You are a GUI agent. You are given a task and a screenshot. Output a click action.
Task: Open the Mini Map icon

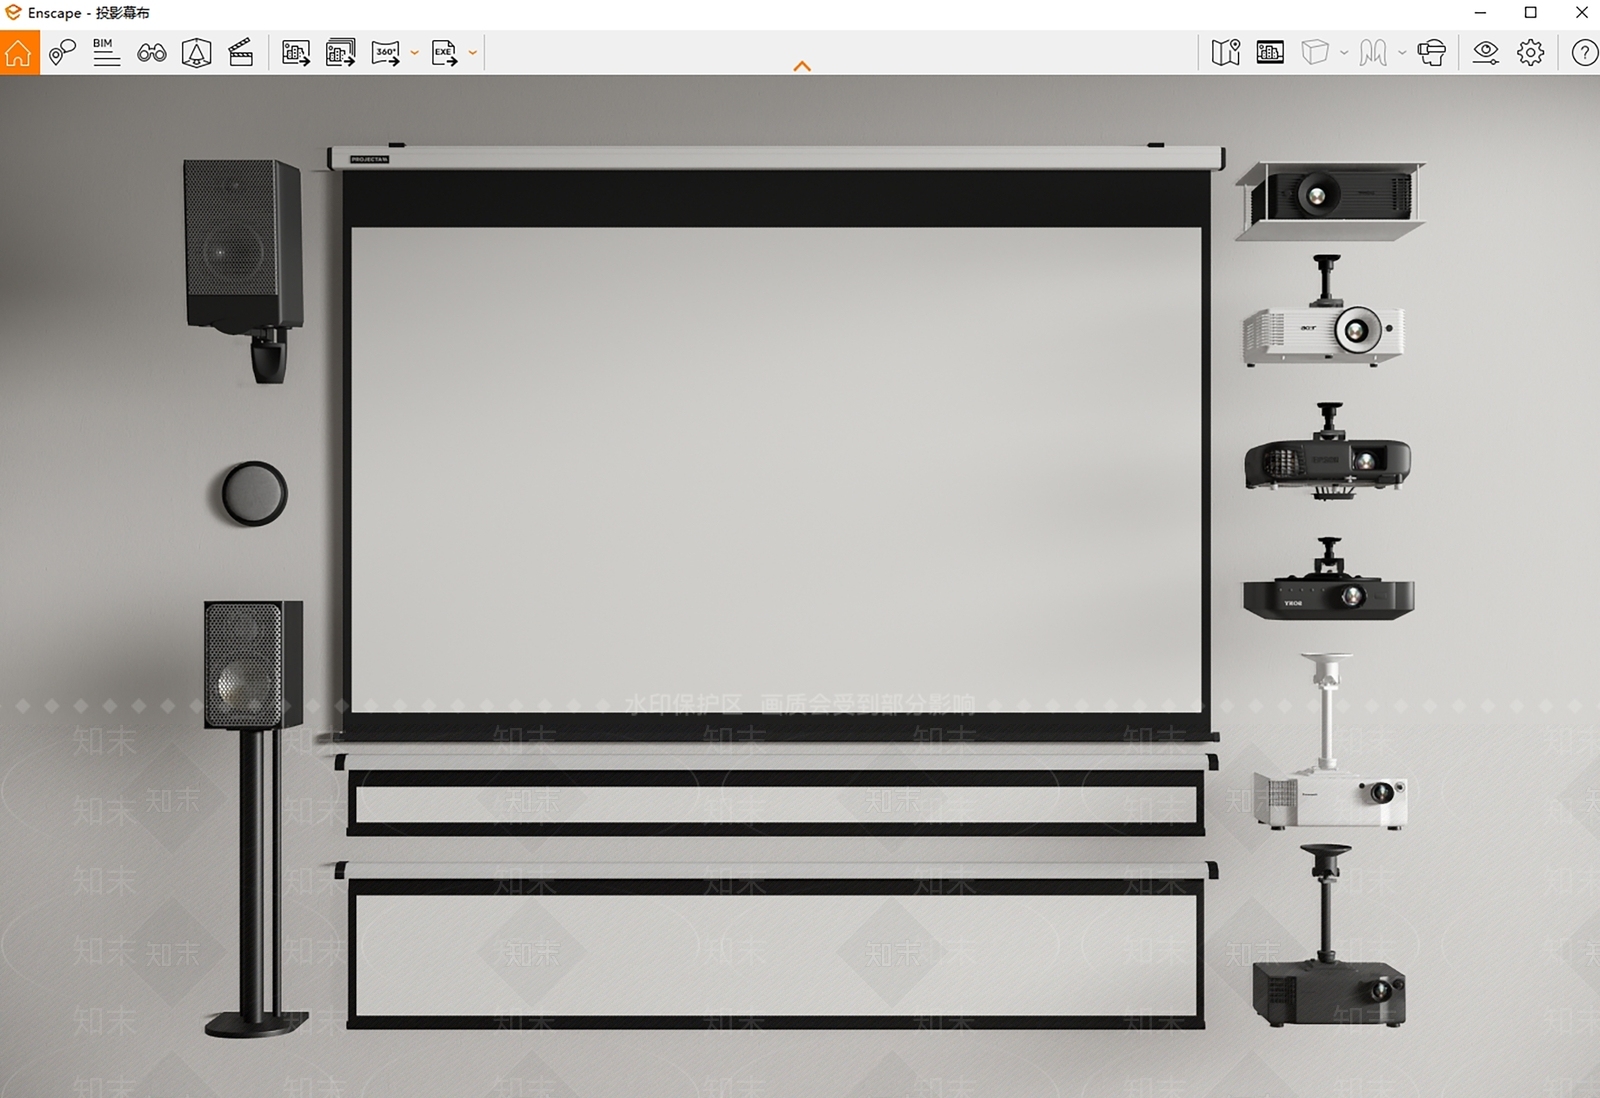click(x=1226, y=53)
